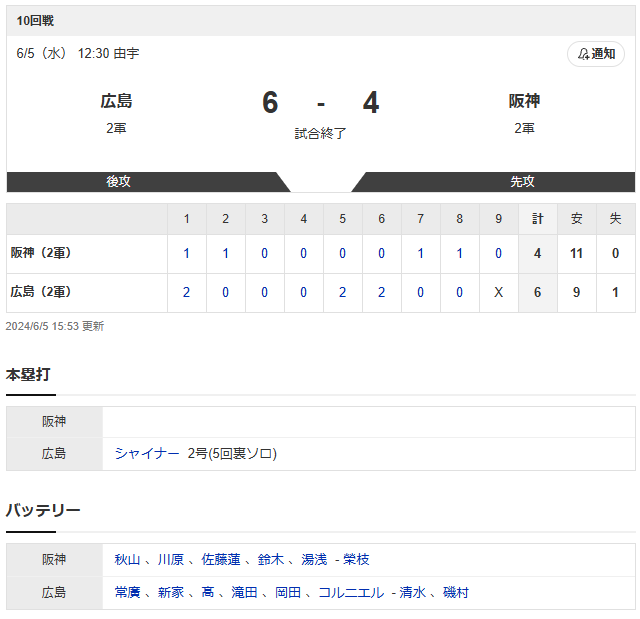Open 広島 5th inning score link

pos(342,293)
